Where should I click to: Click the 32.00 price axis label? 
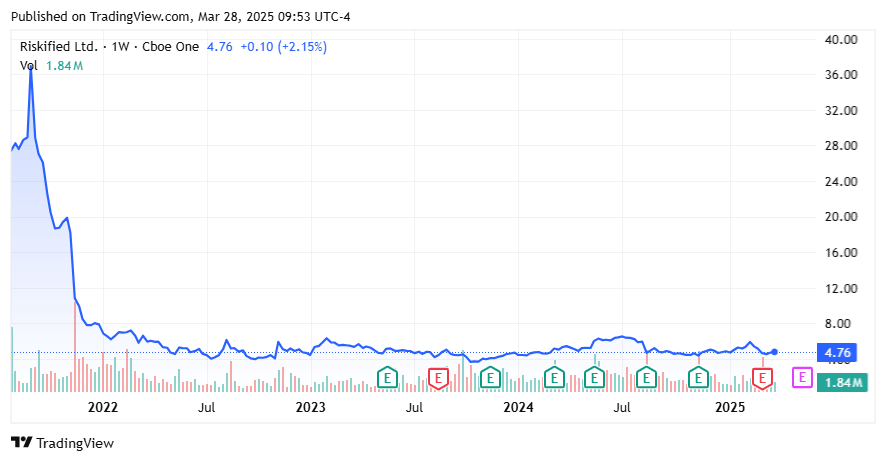(x=841, y=110)
